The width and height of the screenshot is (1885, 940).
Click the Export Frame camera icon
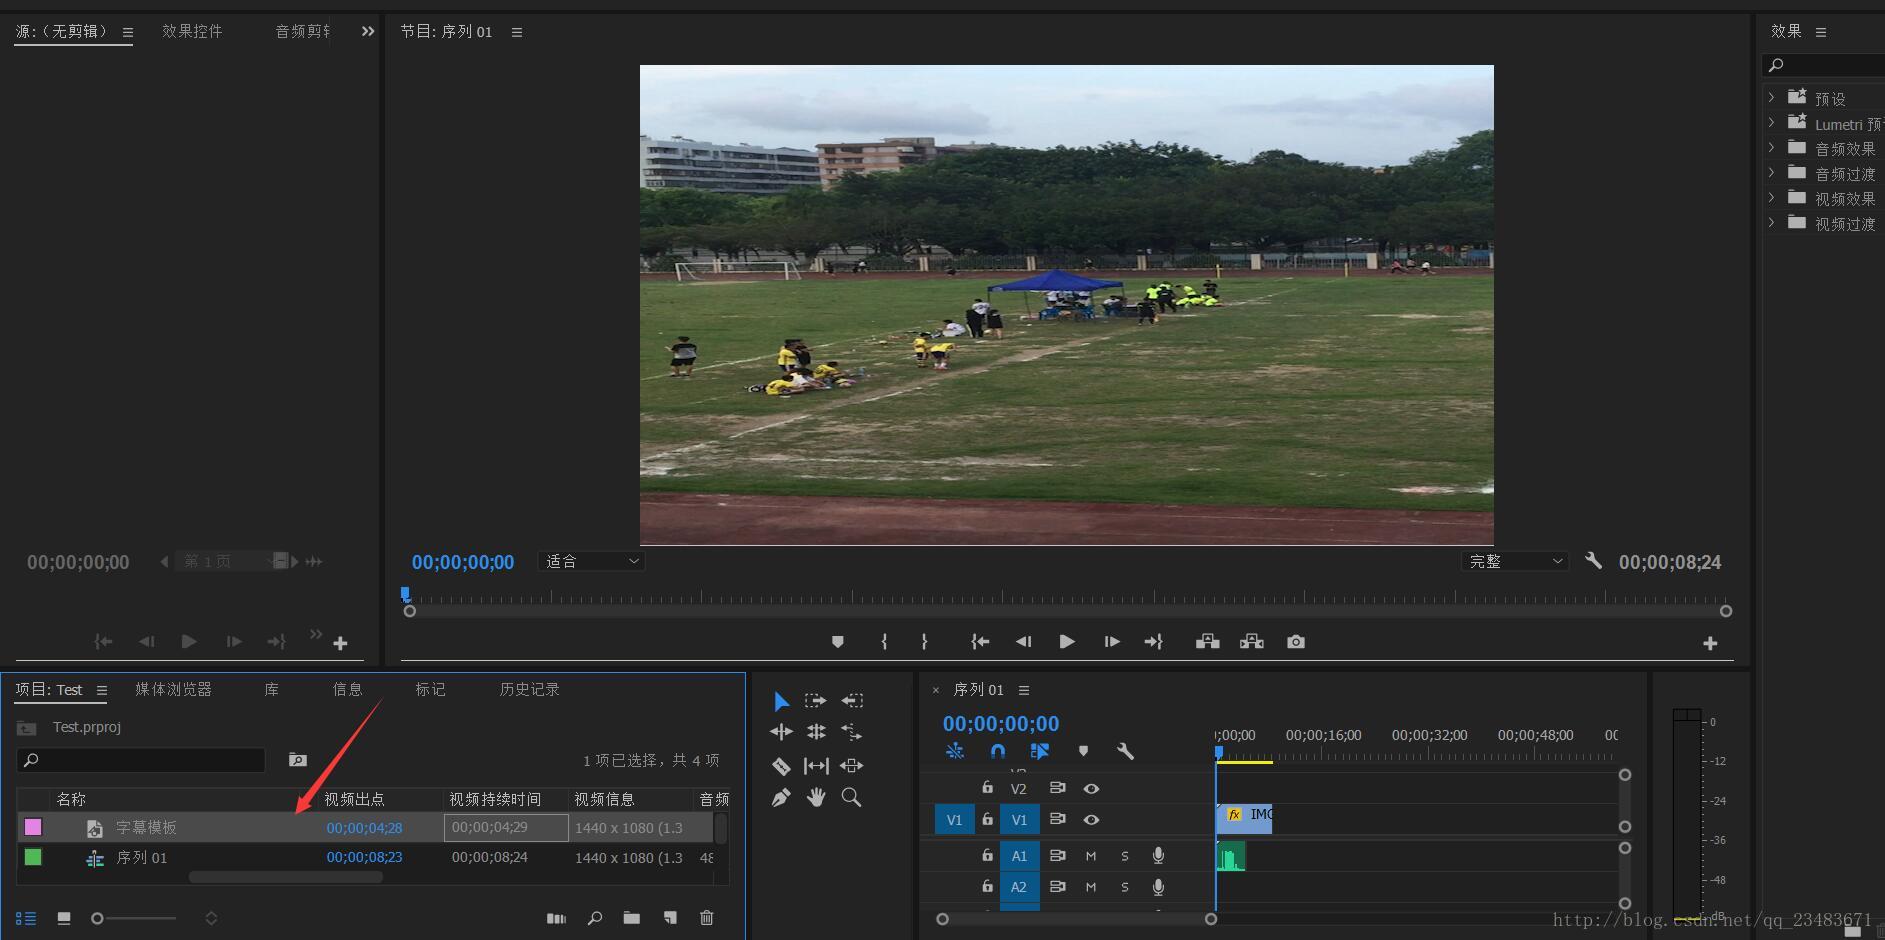pyautogui.click(x=1295, y=642)
